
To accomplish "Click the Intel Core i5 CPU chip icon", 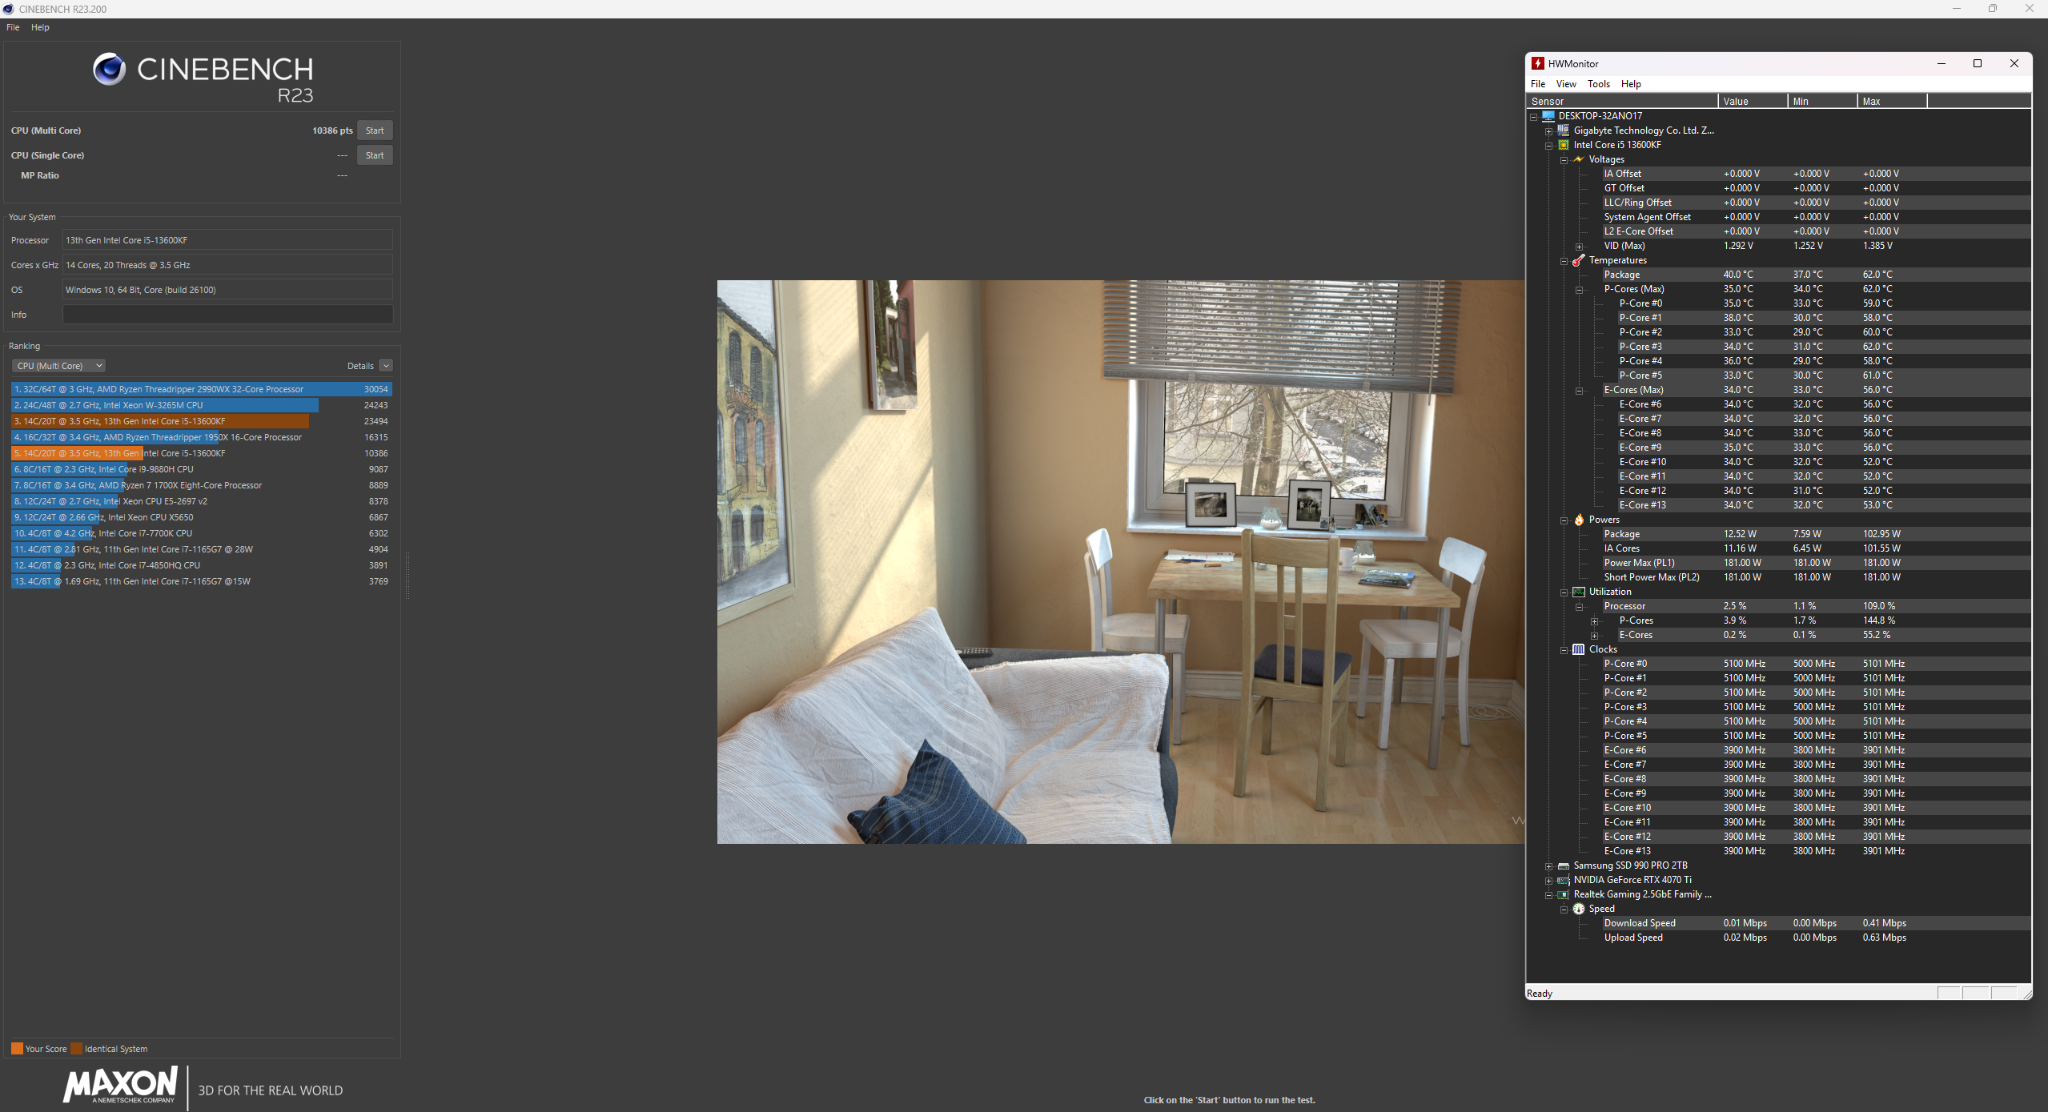I will pos(1563,145).
